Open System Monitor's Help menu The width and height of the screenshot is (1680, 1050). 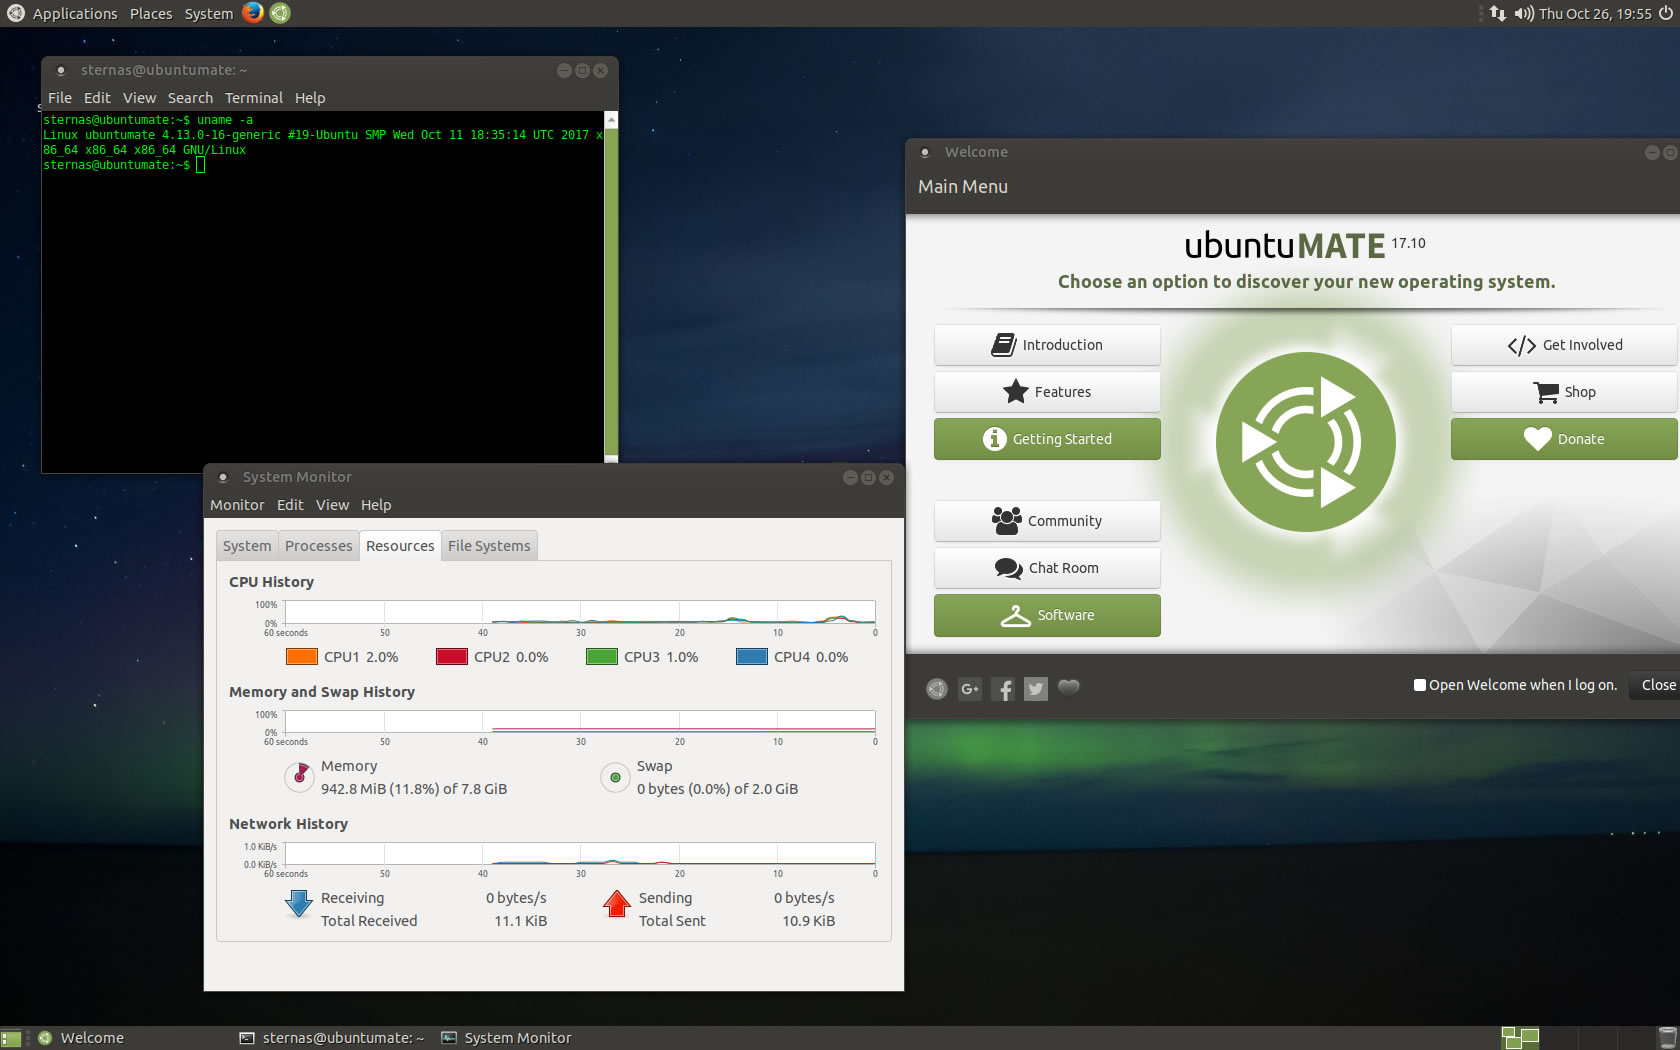point(376,505)
